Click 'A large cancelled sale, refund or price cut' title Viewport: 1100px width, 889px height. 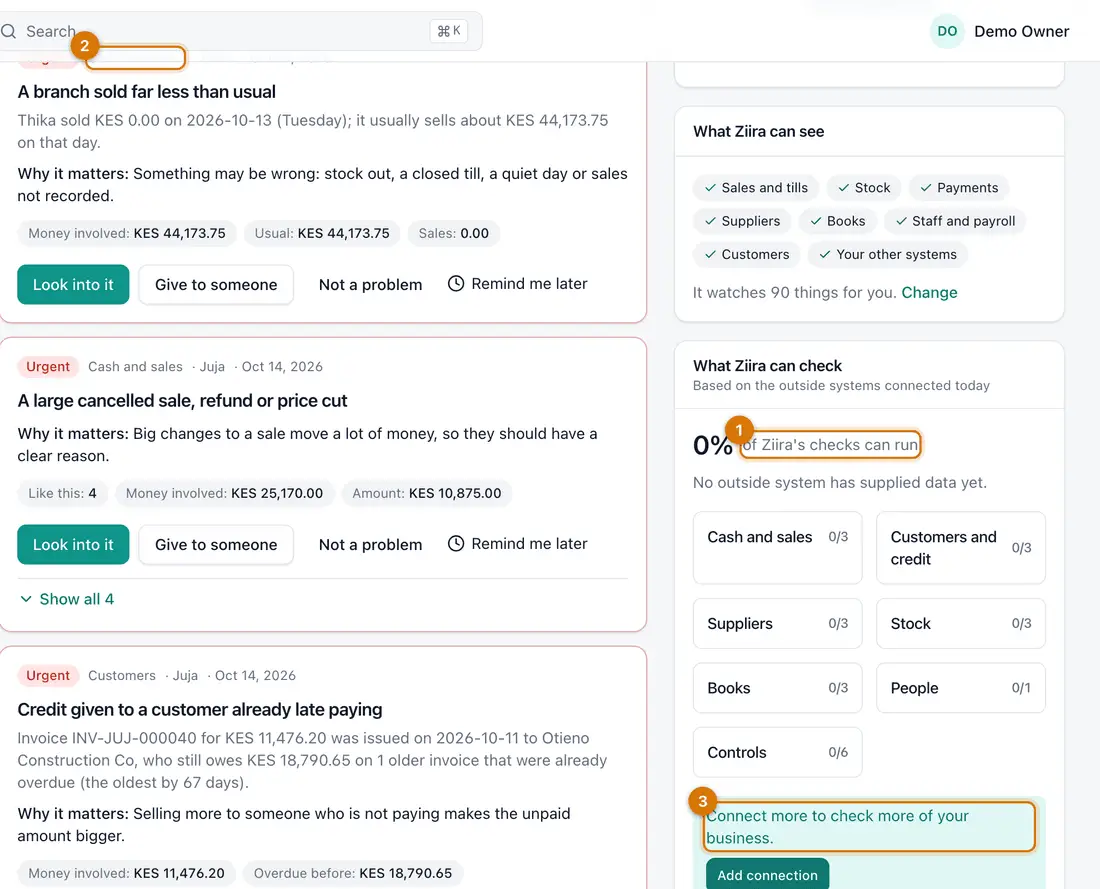tap(182, 401)
